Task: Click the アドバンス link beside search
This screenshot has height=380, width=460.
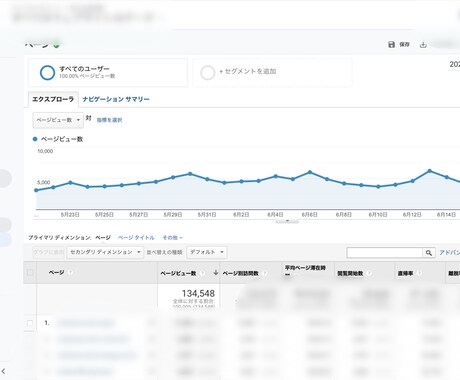Action: tap(449, 253)
